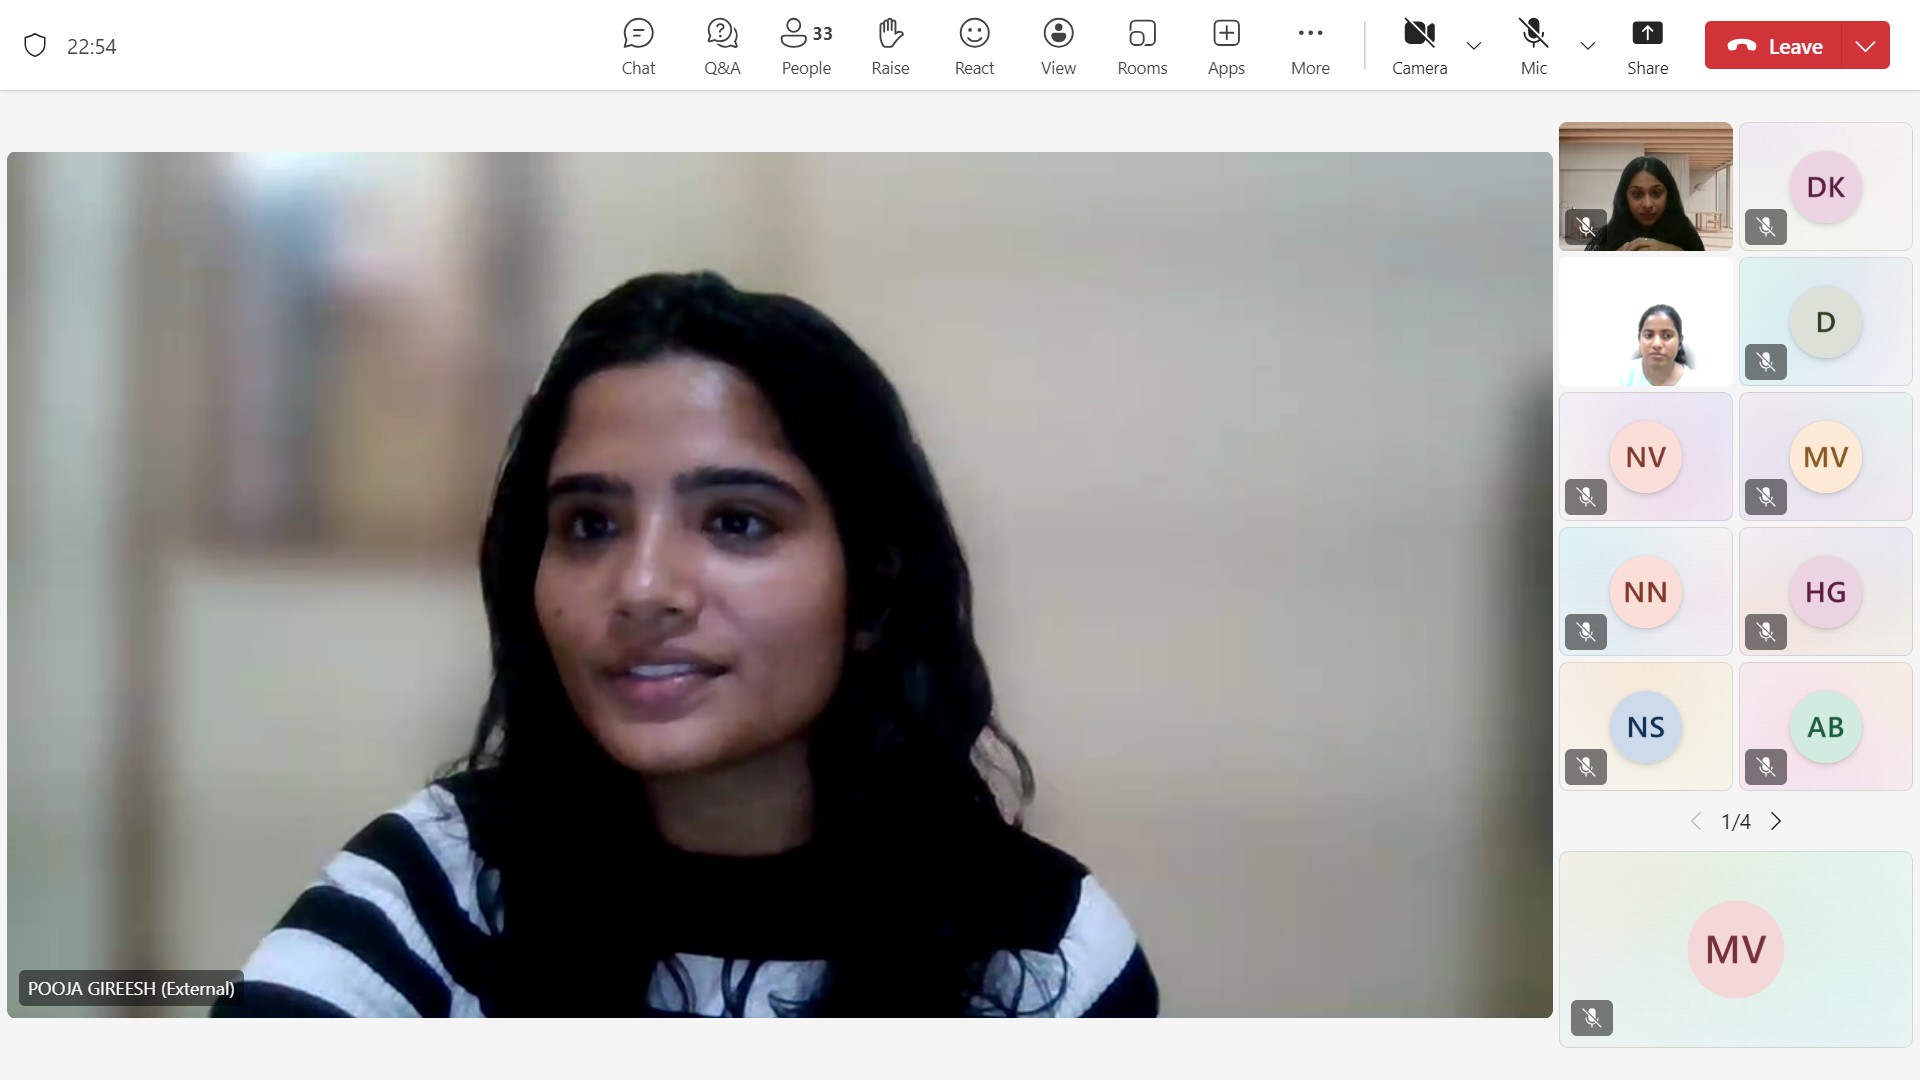Open the Apps add menu

click(1226, 46)
